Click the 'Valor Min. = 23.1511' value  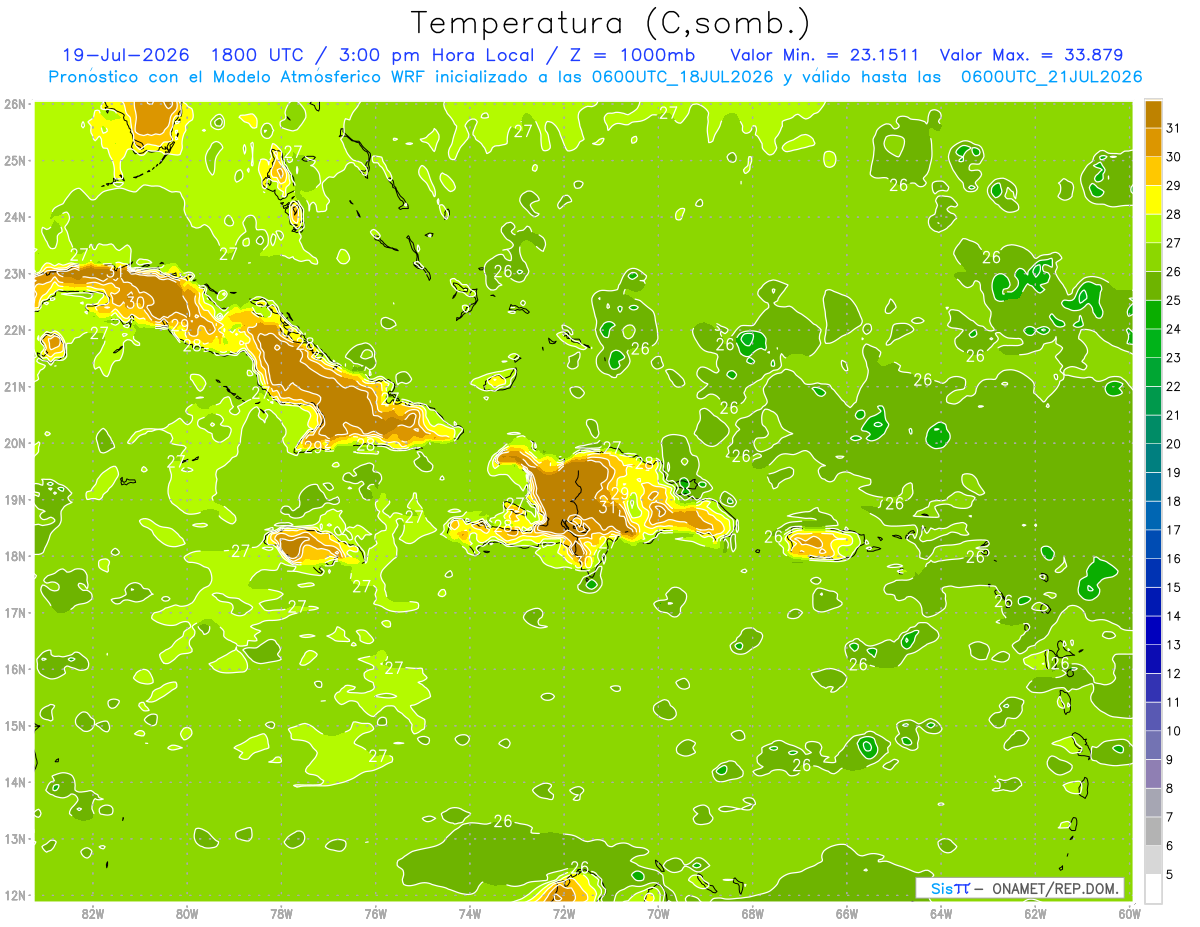(825, 55)
